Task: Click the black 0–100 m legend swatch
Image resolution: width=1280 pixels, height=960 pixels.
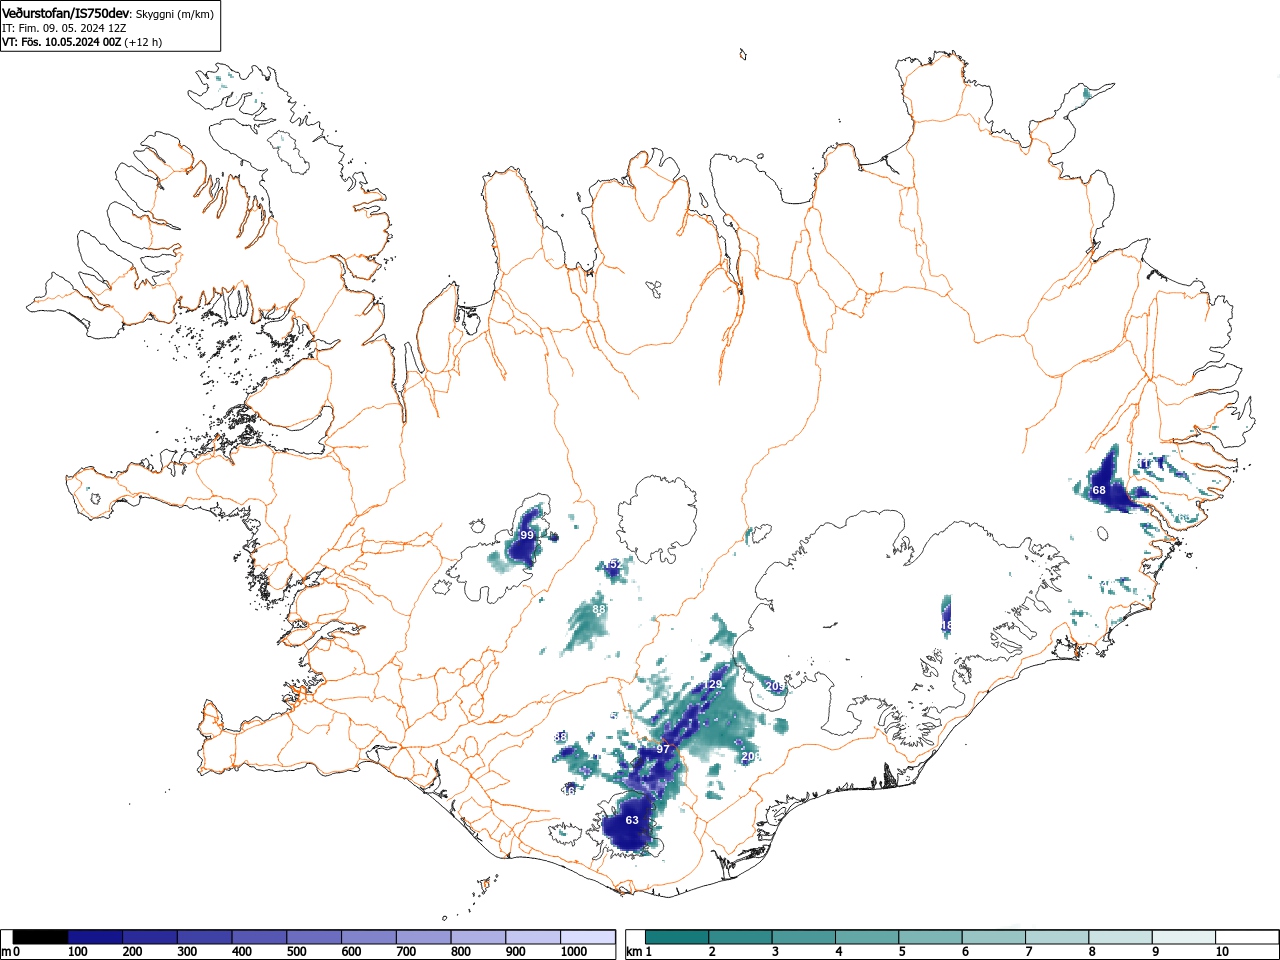Action: click(40, 937)
